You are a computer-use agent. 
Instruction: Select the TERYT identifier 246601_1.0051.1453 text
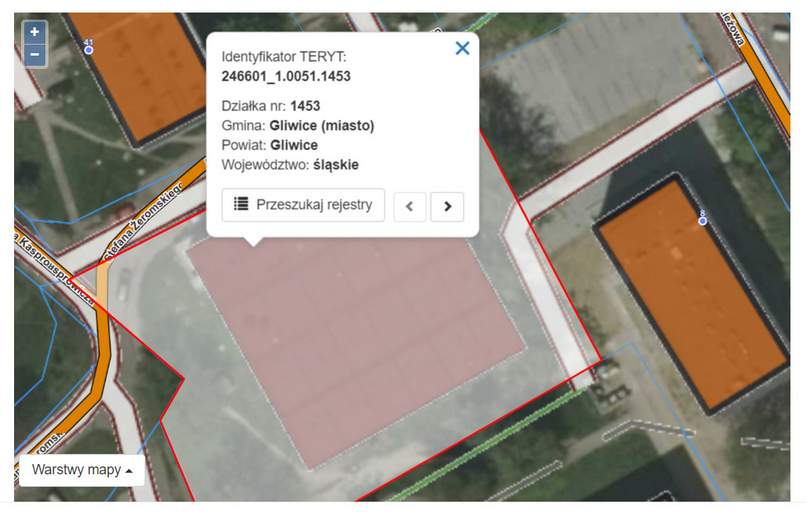point(286,76)
